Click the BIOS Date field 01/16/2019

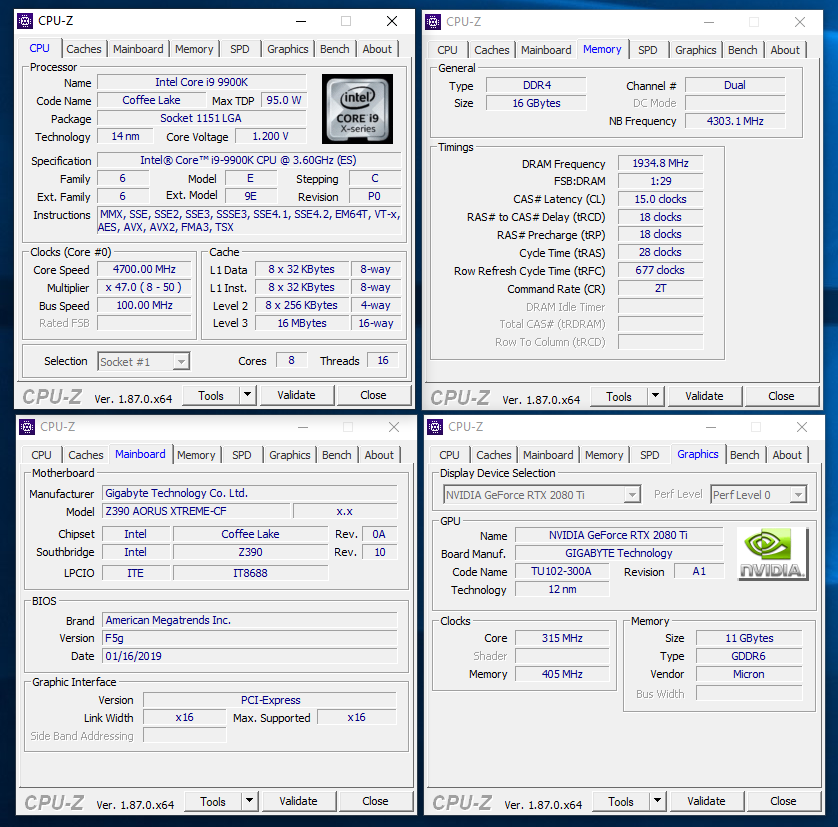pyautogui.click(x=250, y=656)
